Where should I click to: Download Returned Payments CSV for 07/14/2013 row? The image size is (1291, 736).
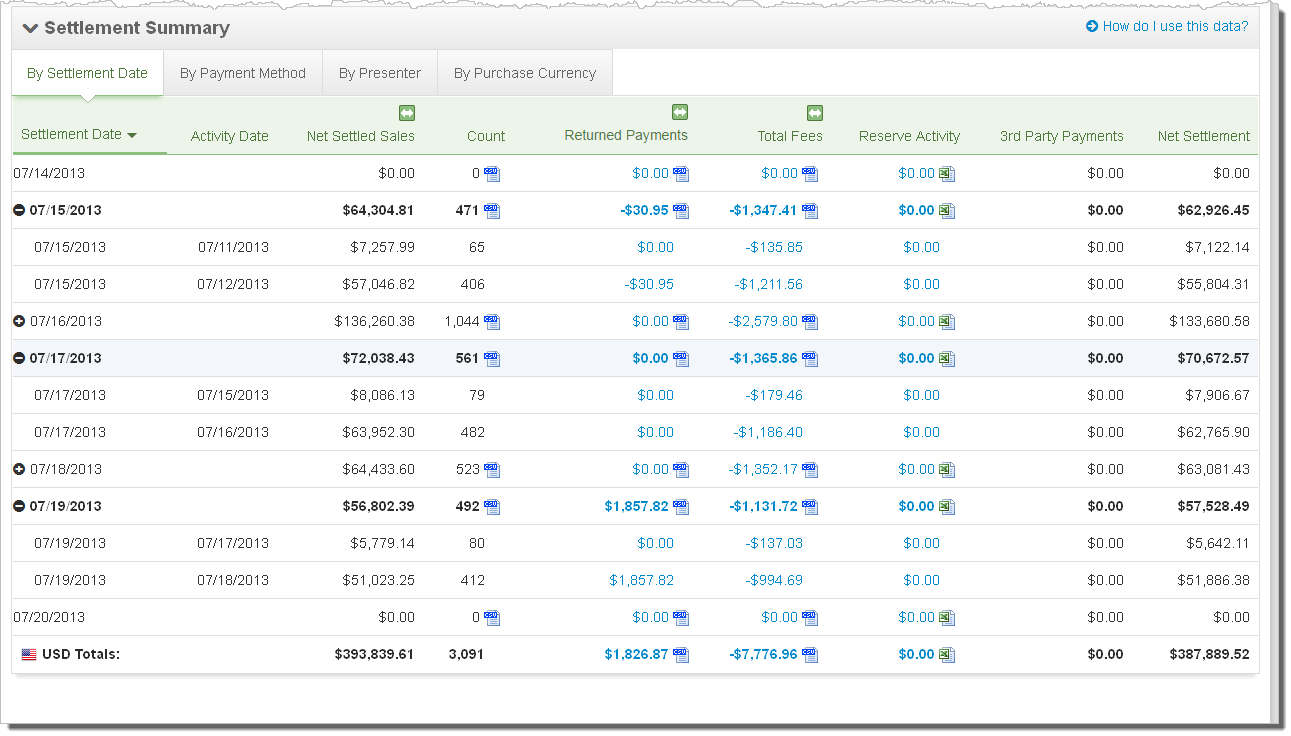(681, 174)
